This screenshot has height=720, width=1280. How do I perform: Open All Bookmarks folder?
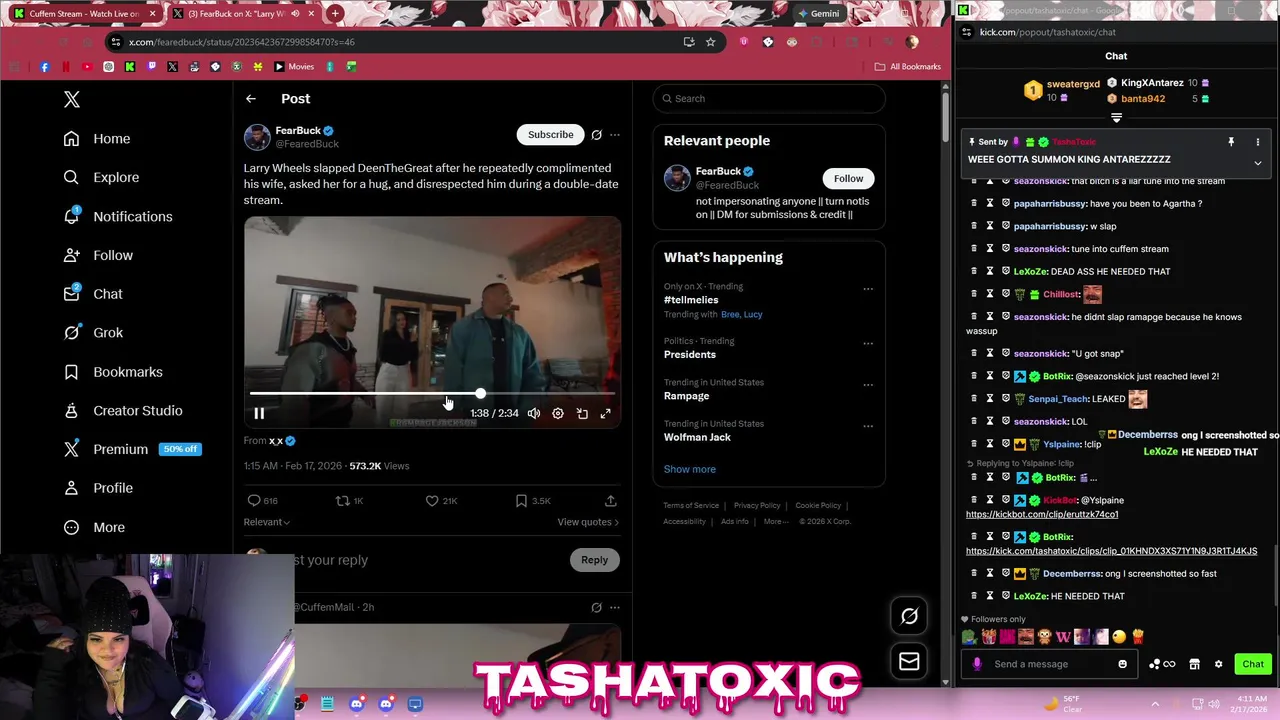click(908, 67)
